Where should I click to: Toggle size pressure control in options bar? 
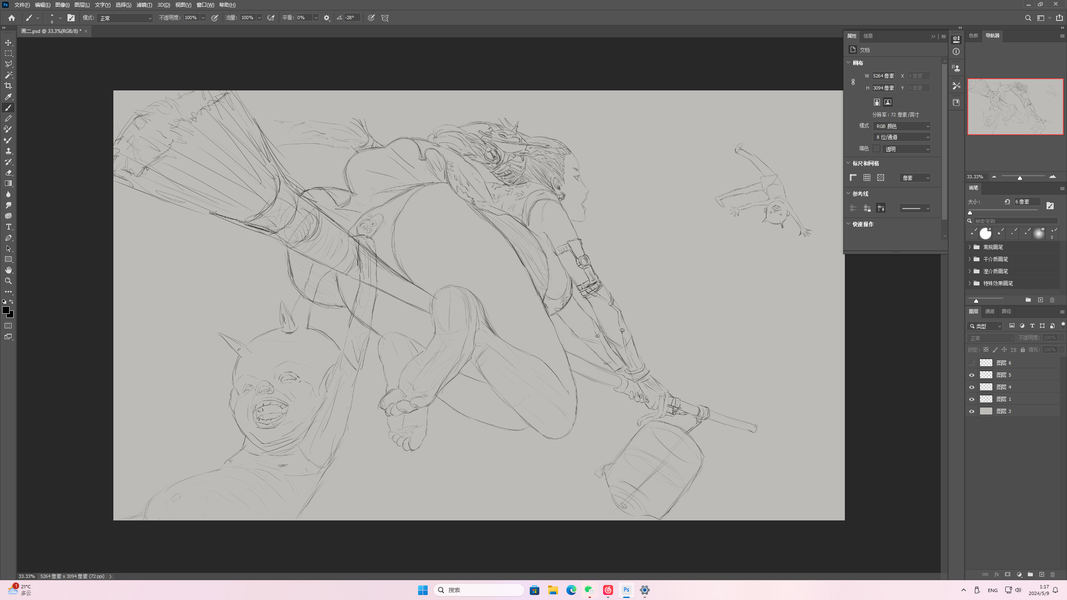click(x=372, y=18)
